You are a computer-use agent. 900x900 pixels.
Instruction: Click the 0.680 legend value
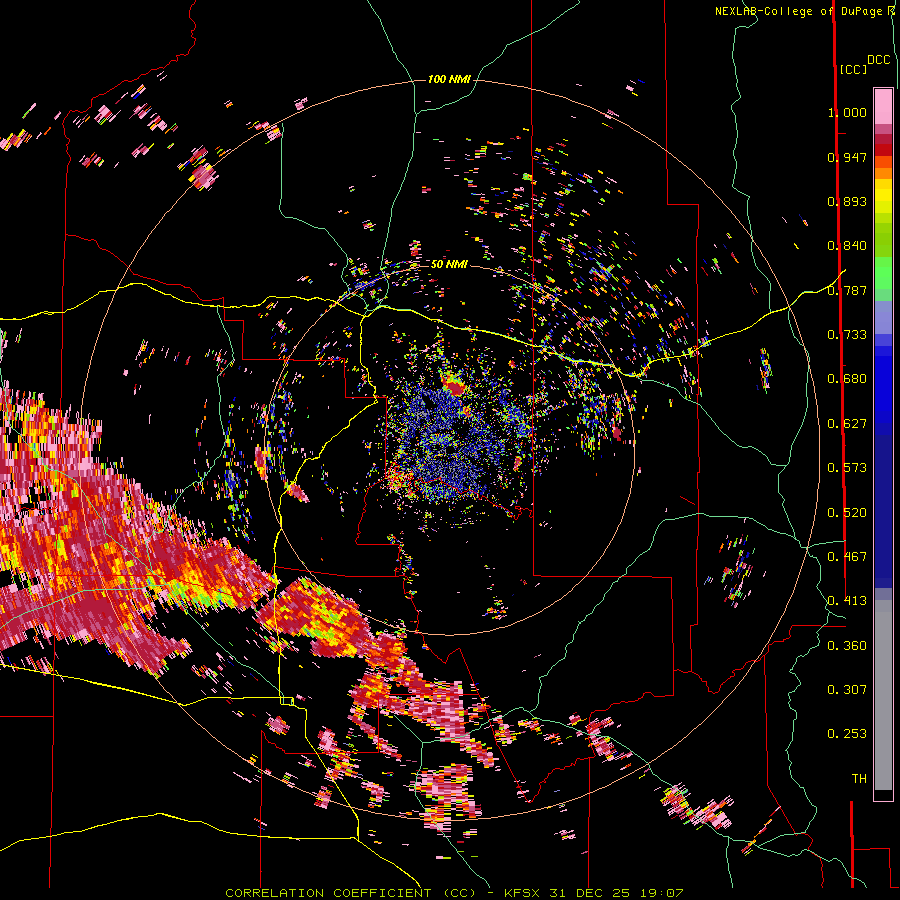(847, 379)
